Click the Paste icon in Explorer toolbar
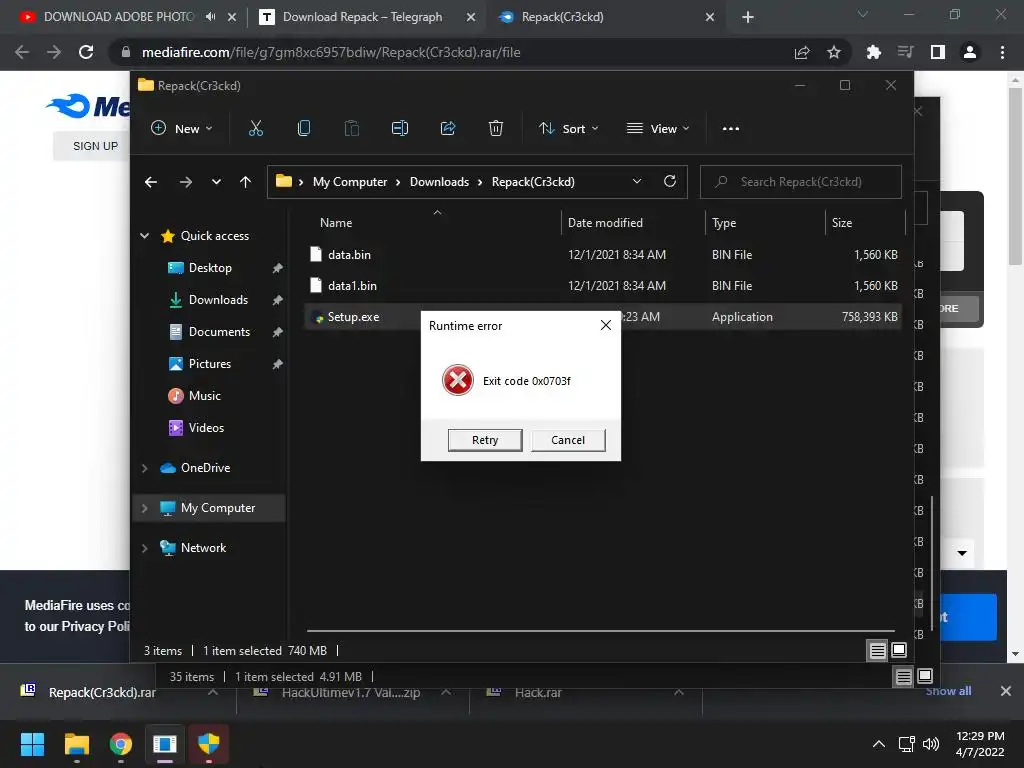The image size is (1024, 768). (x=351, y=129)
